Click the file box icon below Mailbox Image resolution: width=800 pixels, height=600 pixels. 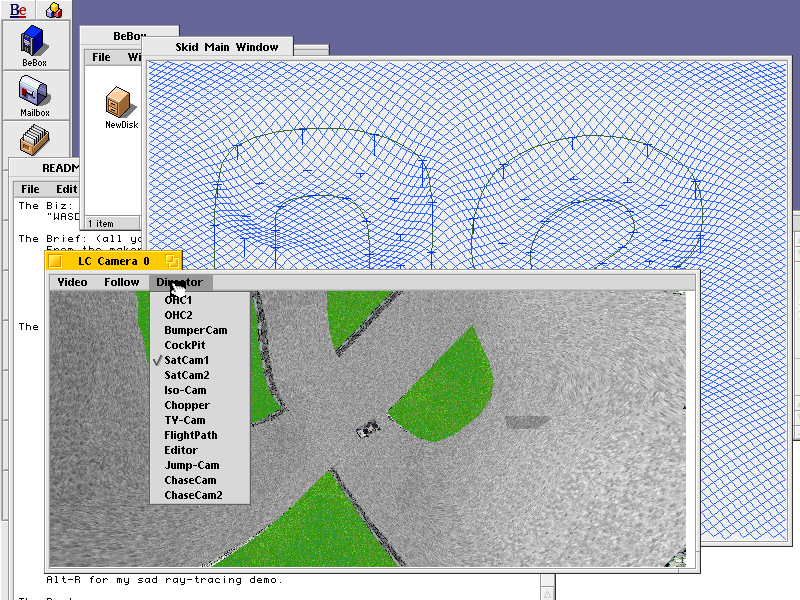[x=35, y=139]
